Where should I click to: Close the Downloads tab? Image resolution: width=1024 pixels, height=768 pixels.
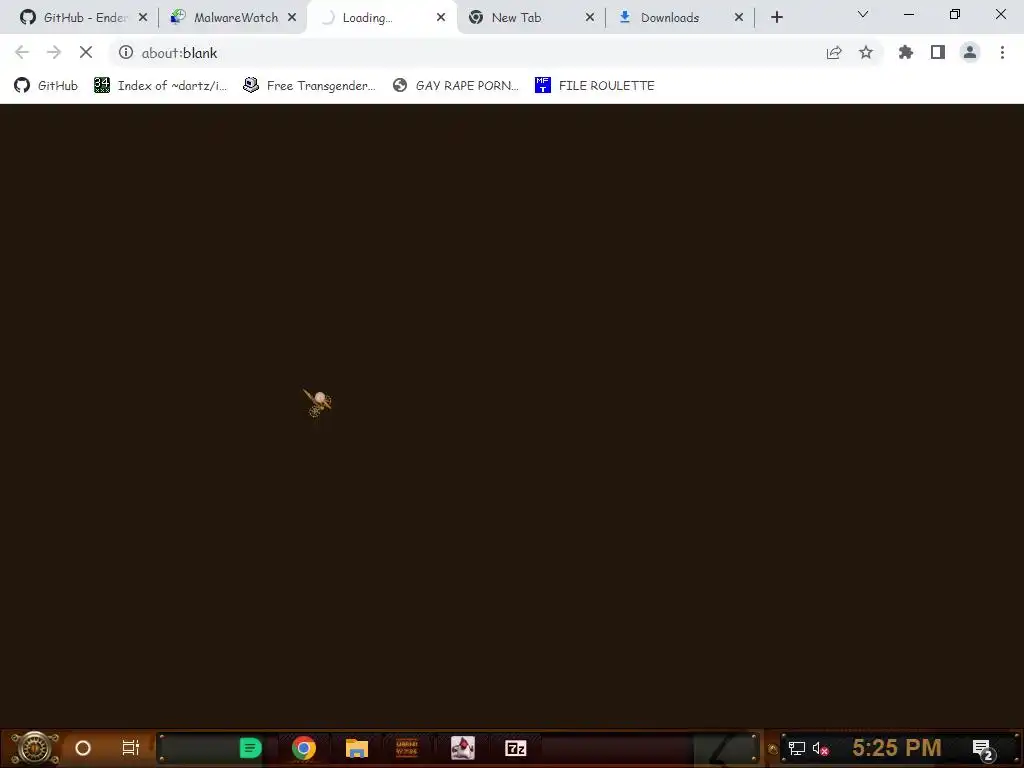click(x=739, y=18)
